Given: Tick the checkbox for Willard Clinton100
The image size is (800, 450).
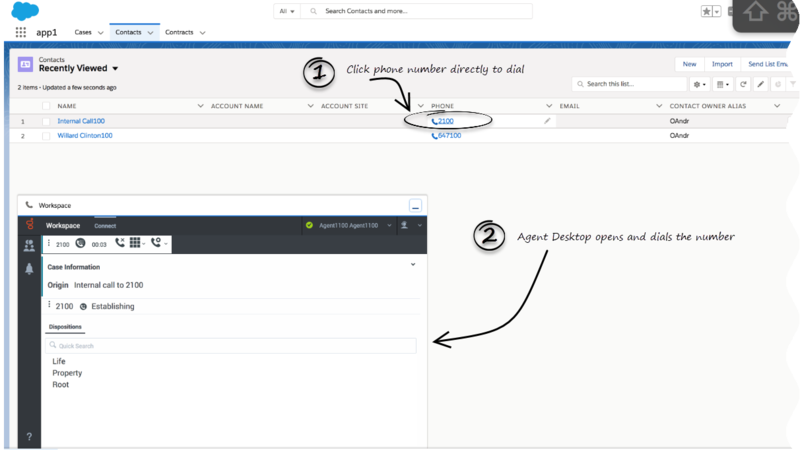Looking at the screenshot, I should (46, 135).
